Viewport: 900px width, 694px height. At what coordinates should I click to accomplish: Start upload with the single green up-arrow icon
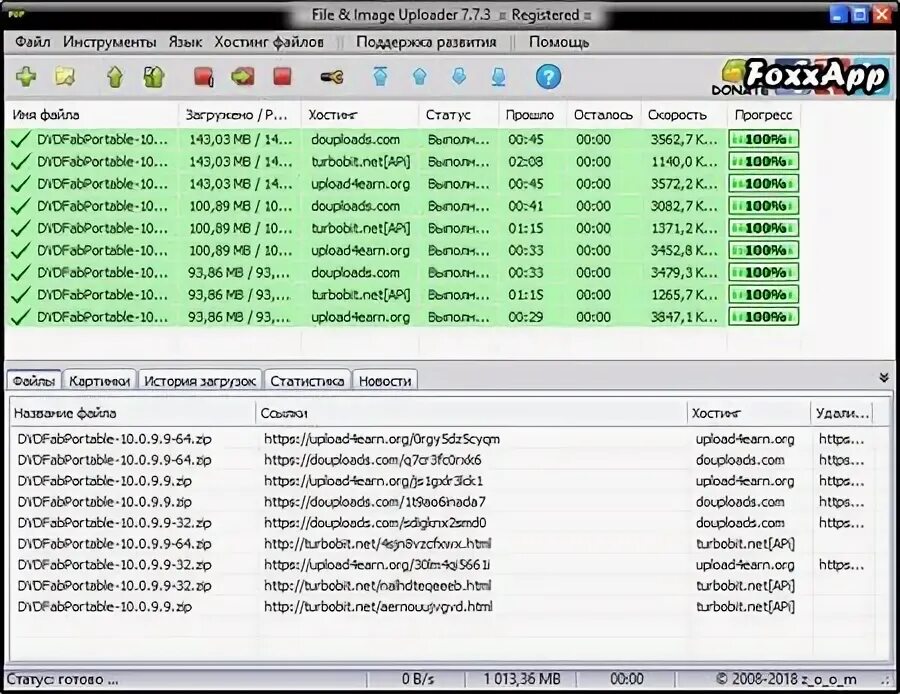point(115,76)
